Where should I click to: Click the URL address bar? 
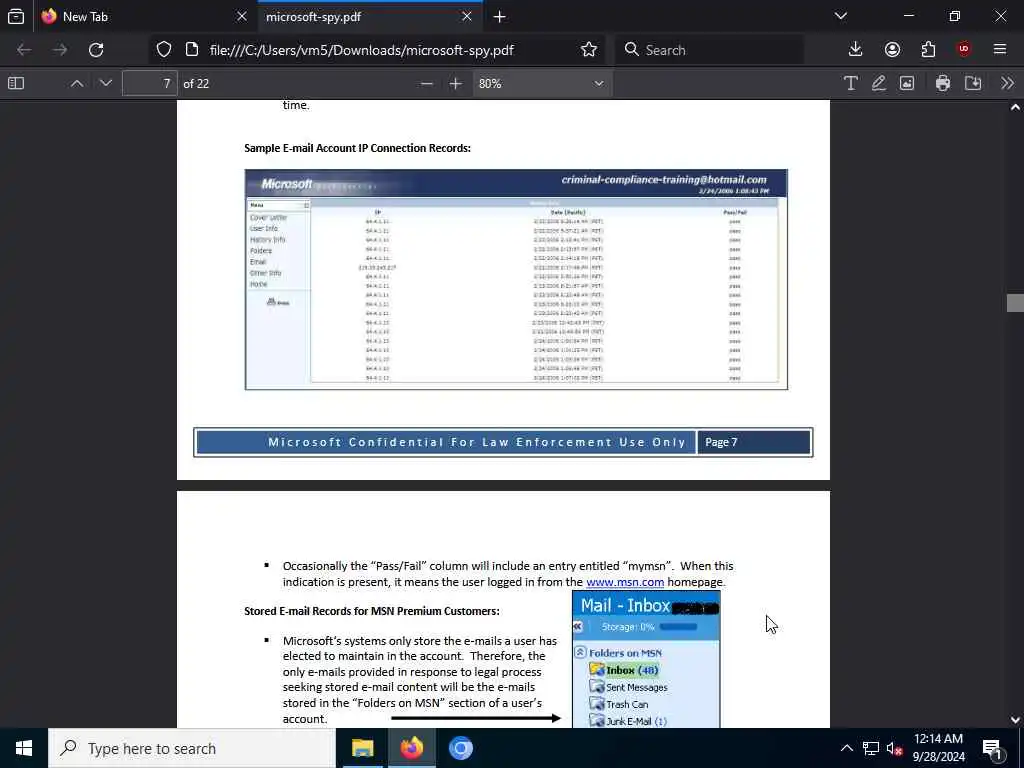tap(360, 50)
